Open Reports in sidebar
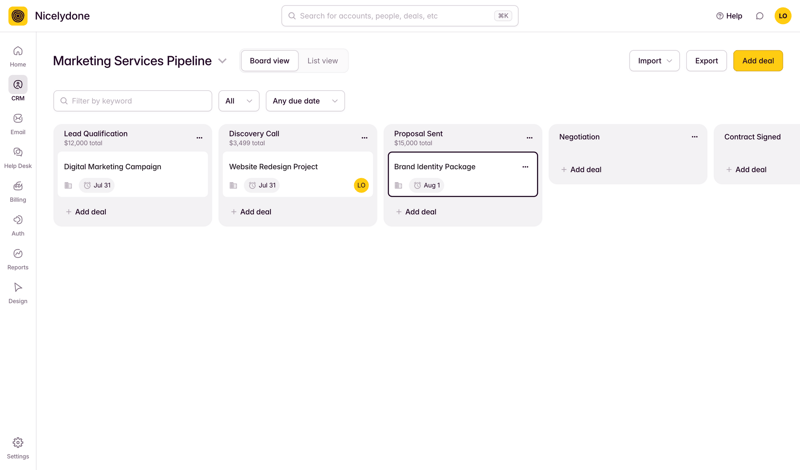Screen dimensions: 800x470 18,259
